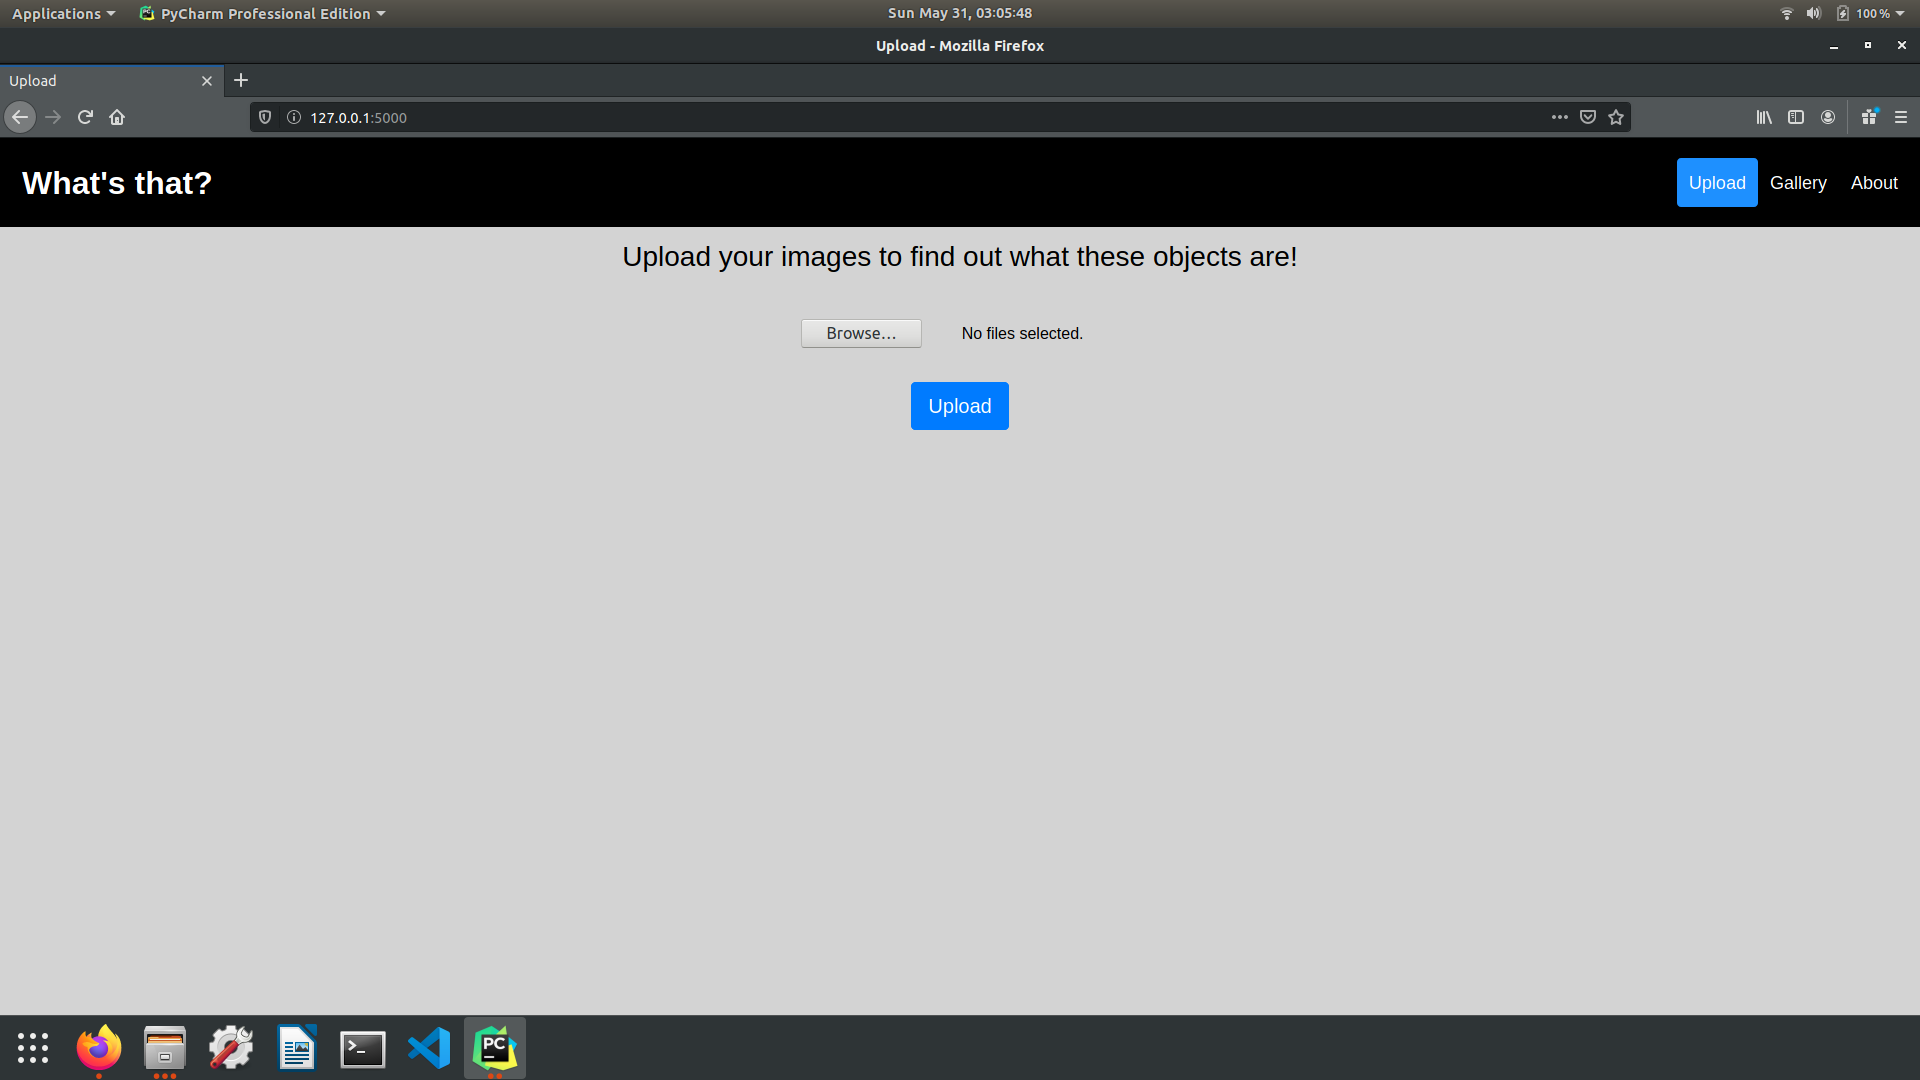1920x1080 pixels.
Task: Open the Save to Pocket icon
Action: click(1588, 117)
